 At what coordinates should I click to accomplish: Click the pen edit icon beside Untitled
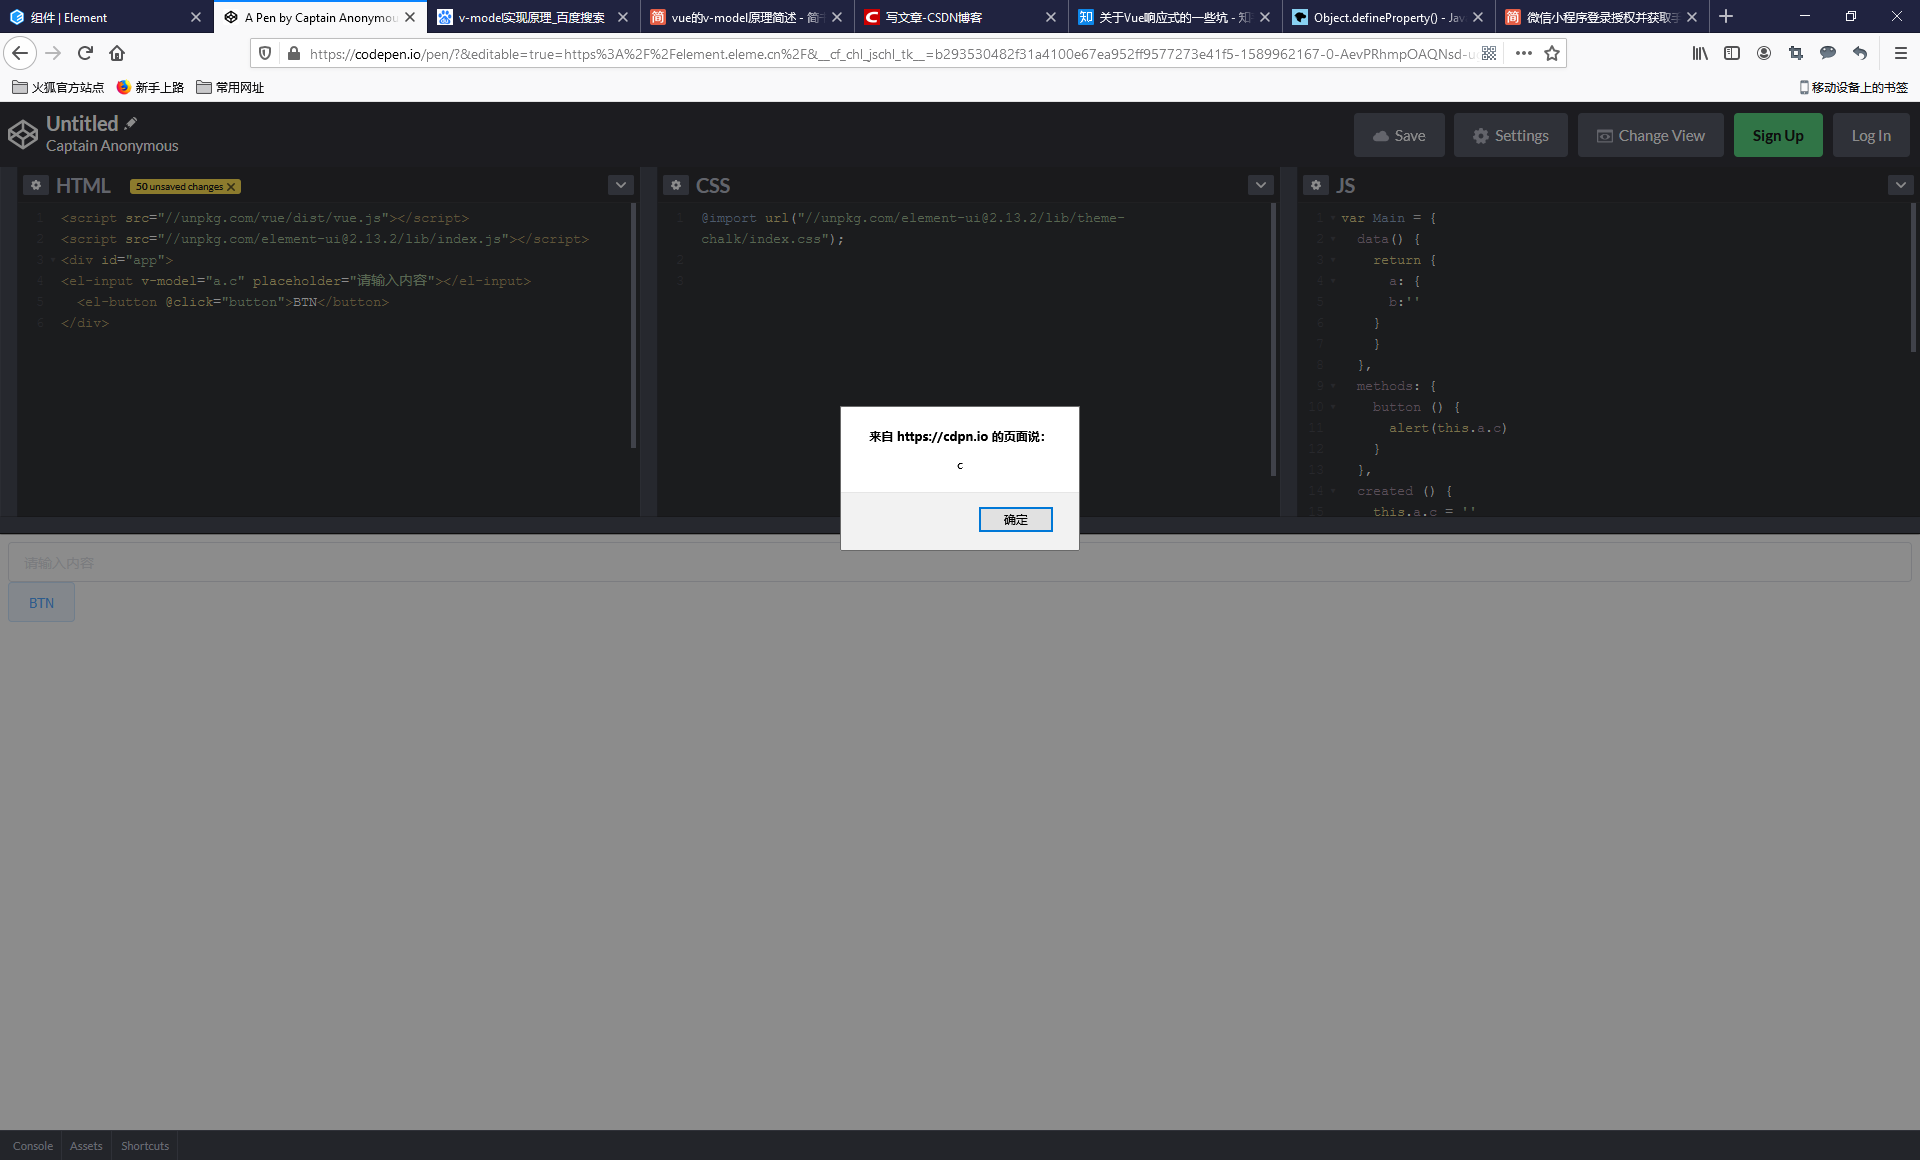(131, 122)
